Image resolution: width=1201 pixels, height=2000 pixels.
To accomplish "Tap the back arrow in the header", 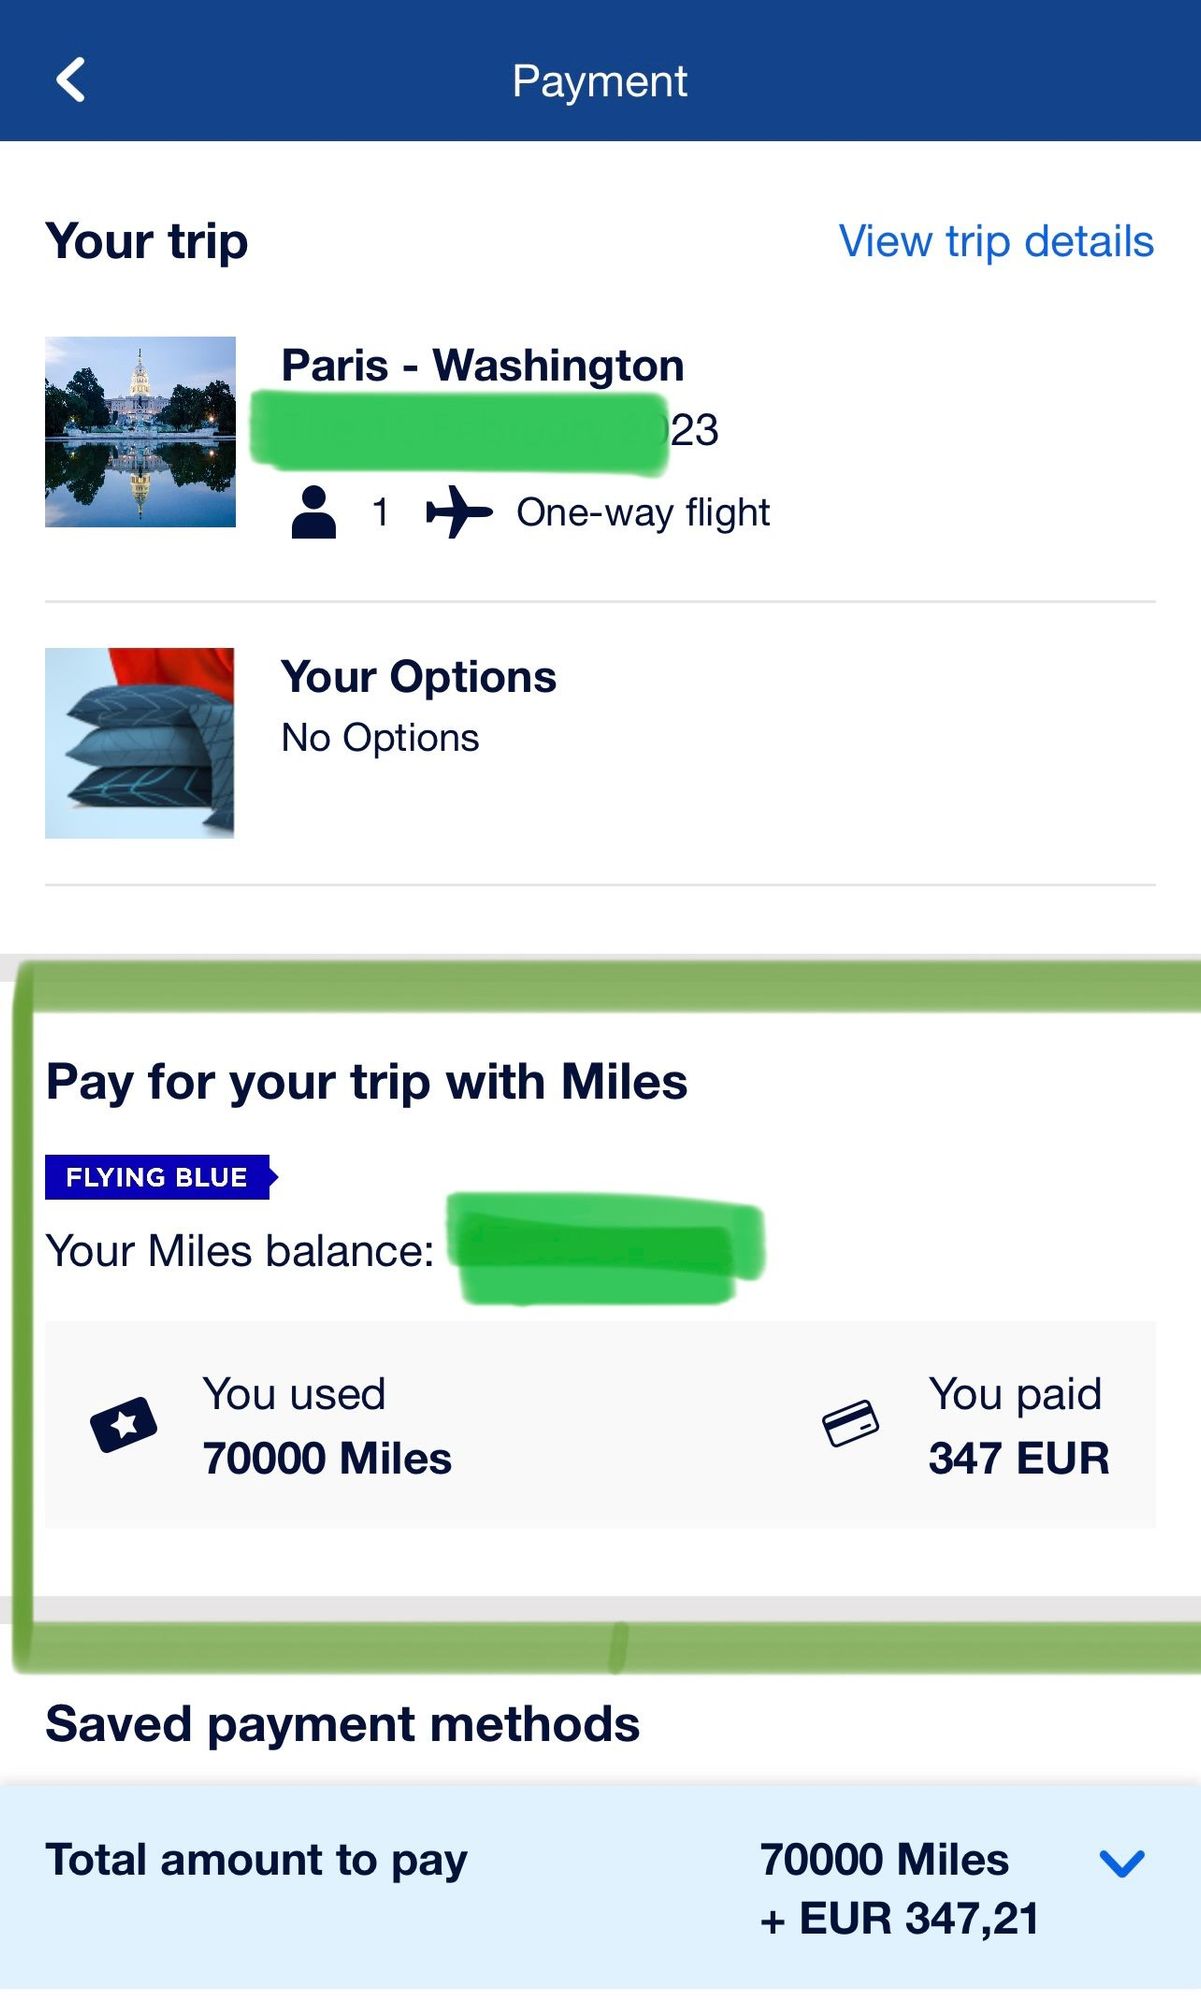I will (71, 80).
